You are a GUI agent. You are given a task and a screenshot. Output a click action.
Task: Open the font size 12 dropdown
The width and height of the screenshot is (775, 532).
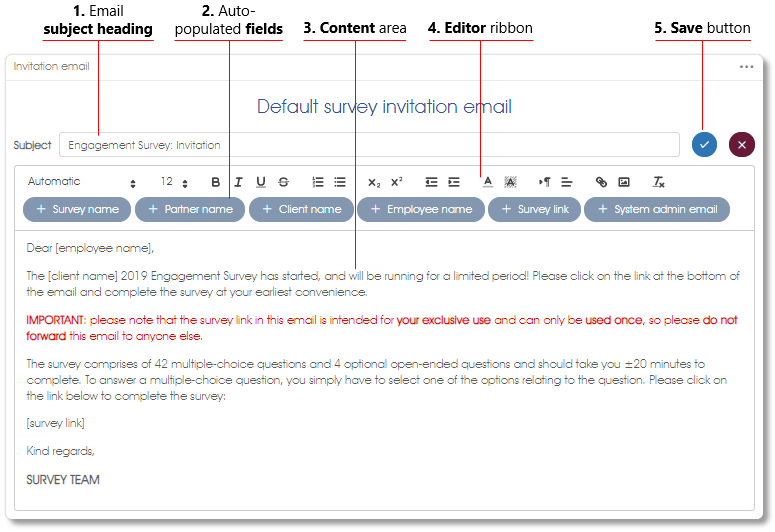point(174,182)
